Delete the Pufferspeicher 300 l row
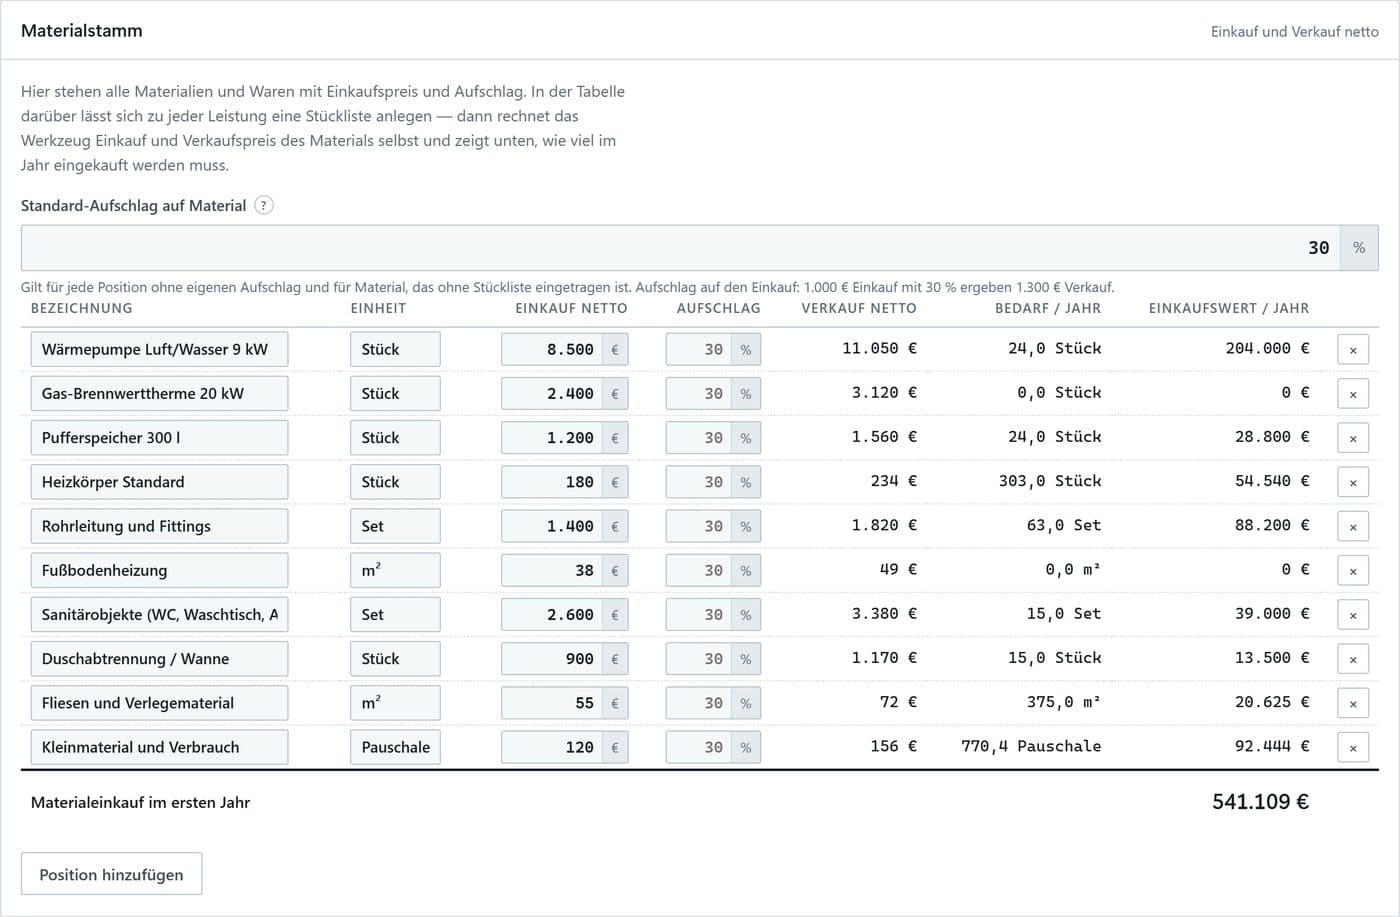This screenshot has width=1400, height=917. (x=1353, y=438)
